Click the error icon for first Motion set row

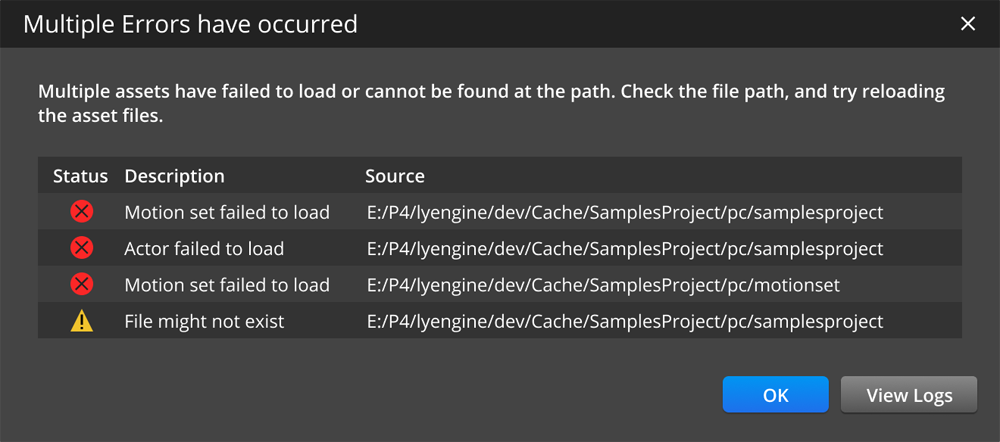pos(82,212)
